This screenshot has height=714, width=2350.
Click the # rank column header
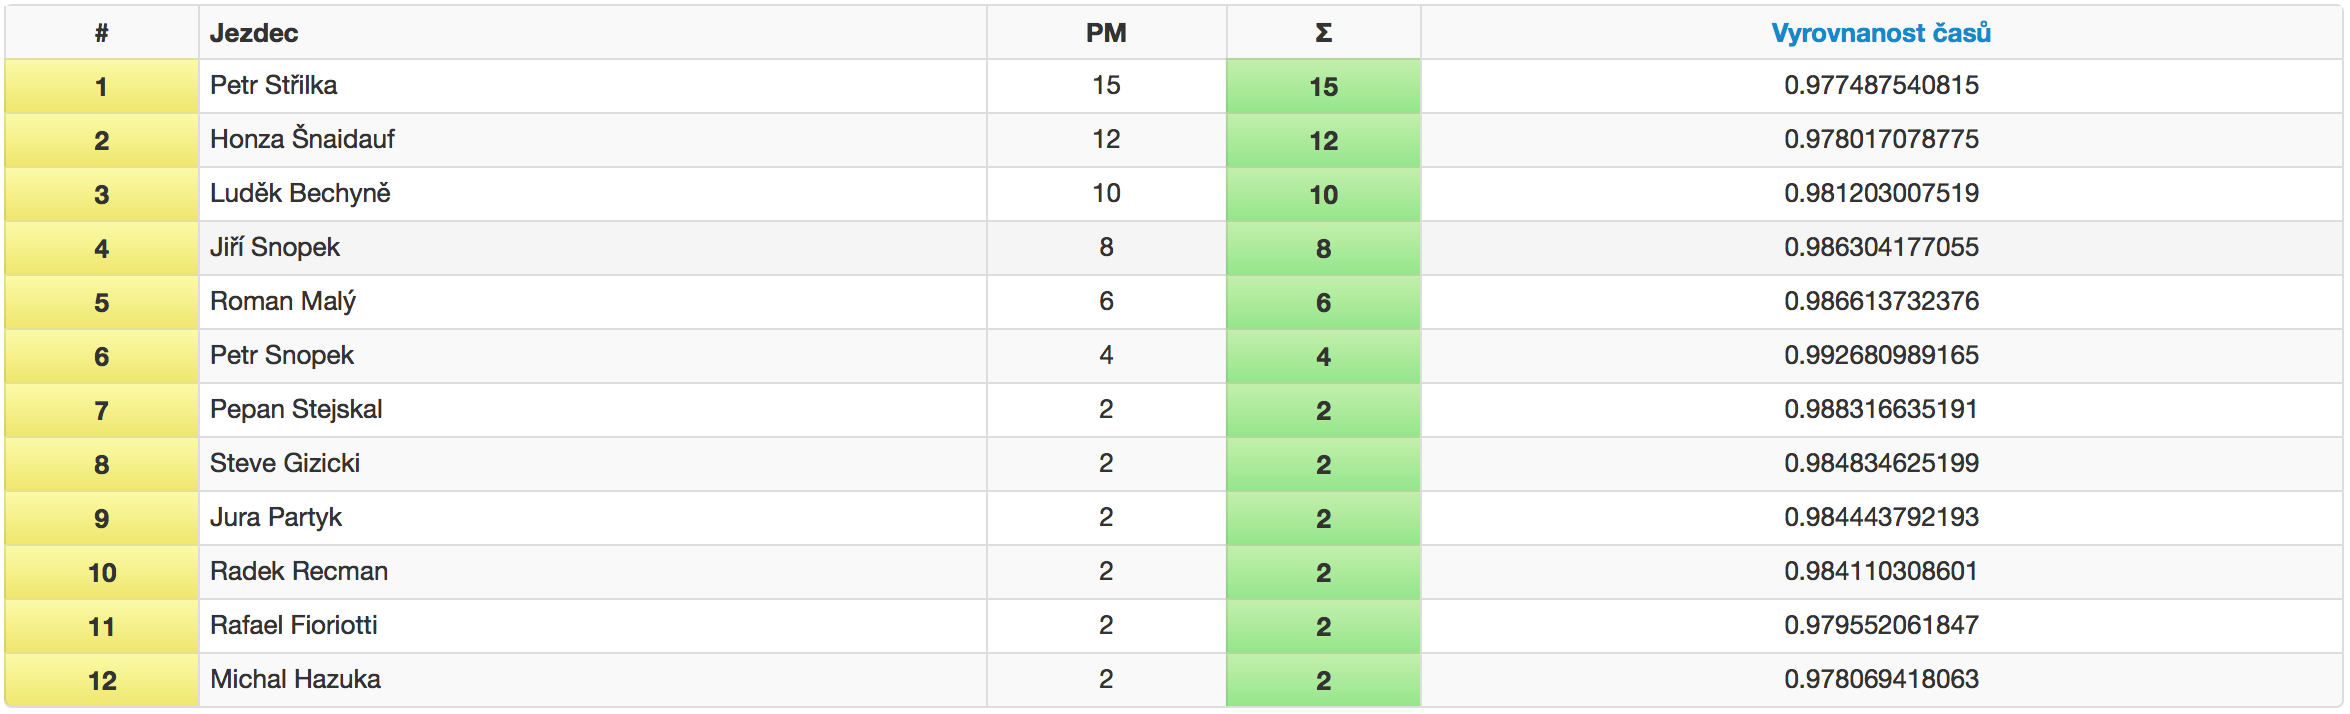coord(101,33)
